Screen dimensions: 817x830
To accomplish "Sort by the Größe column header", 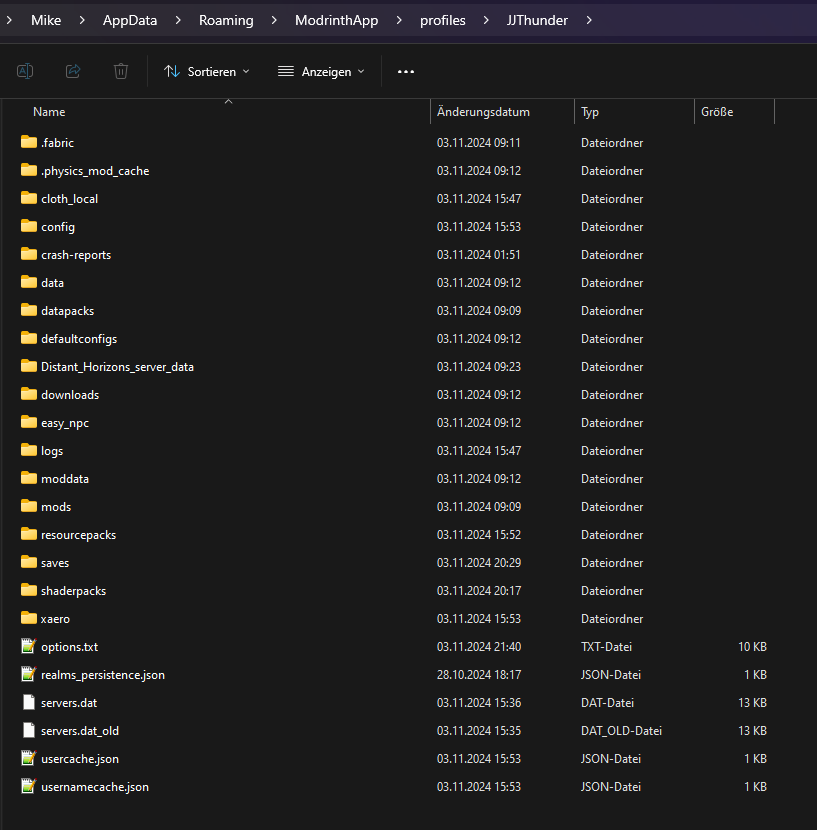I will click(x=717, y=112).
